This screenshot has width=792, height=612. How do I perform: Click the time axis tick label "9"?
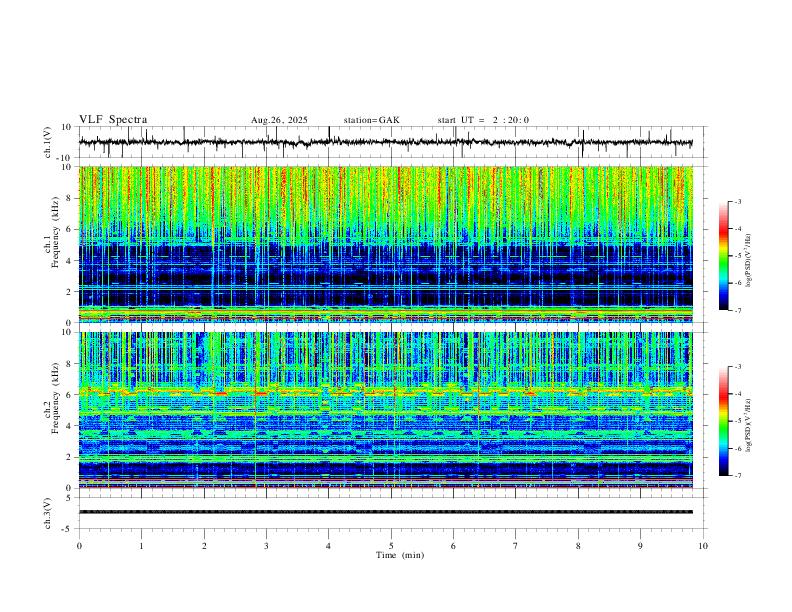pyautogui.click(x=640, y=546)
